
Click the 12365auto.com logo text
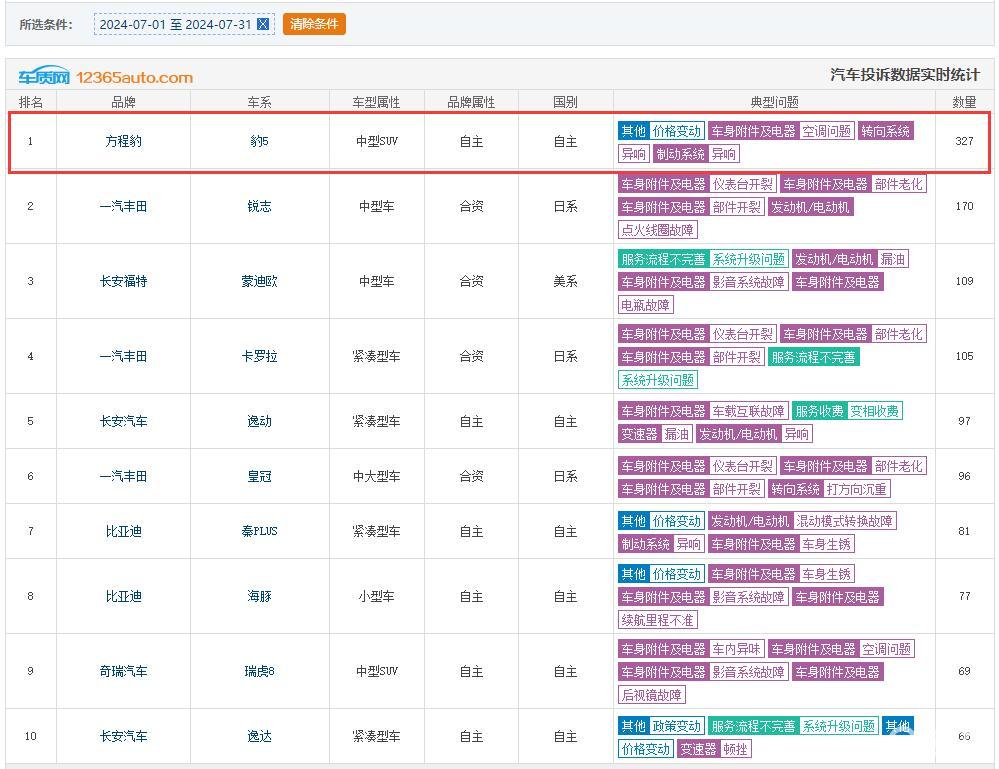point(134,78)
